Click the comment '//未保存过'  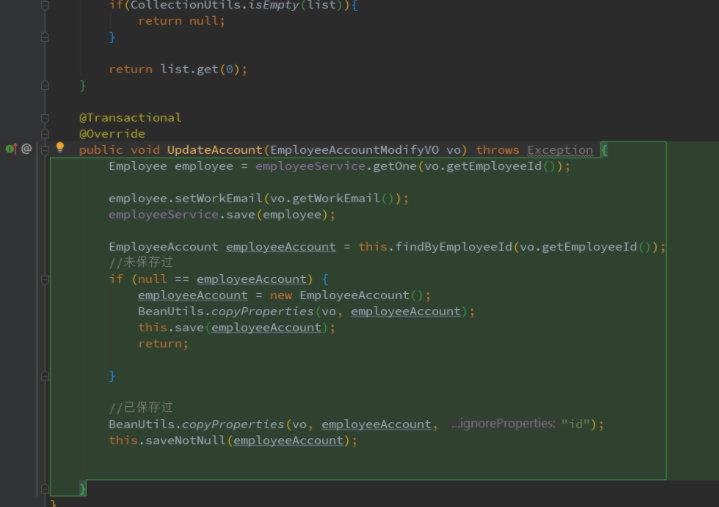pos(141,263)
